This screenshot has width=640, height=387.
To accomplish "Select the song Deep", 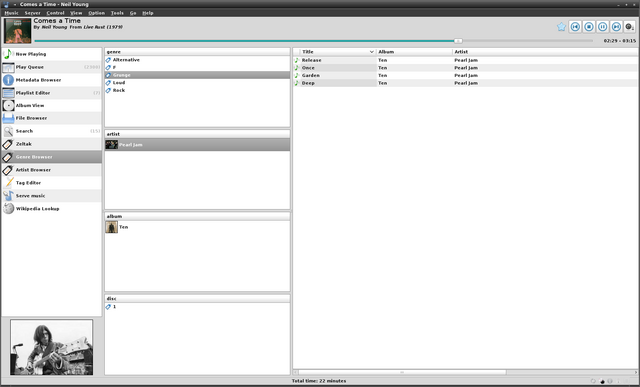I will 465,83.
